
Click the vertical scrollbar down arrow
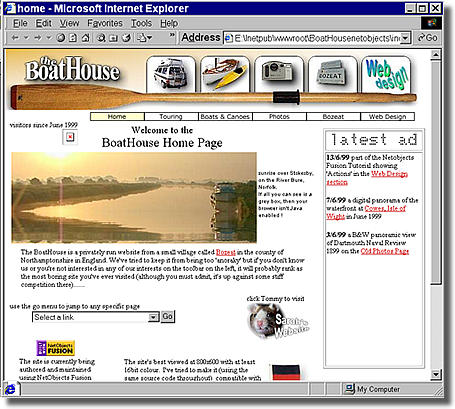435,374
